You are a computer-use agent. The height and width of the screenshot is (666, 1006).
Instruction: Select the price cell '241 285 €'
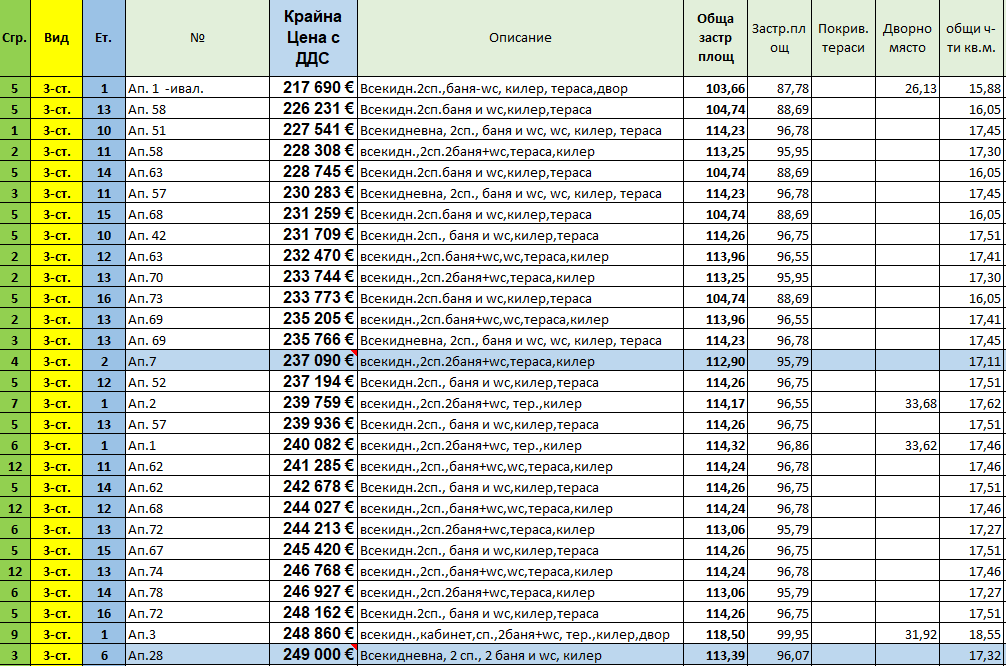[x=313, y=466]
